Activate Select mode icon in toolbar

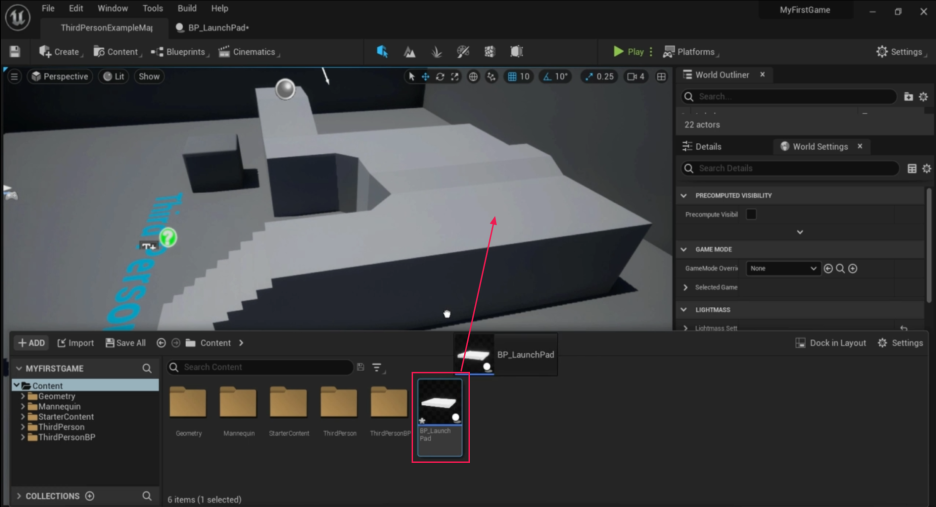coord(382,52)
